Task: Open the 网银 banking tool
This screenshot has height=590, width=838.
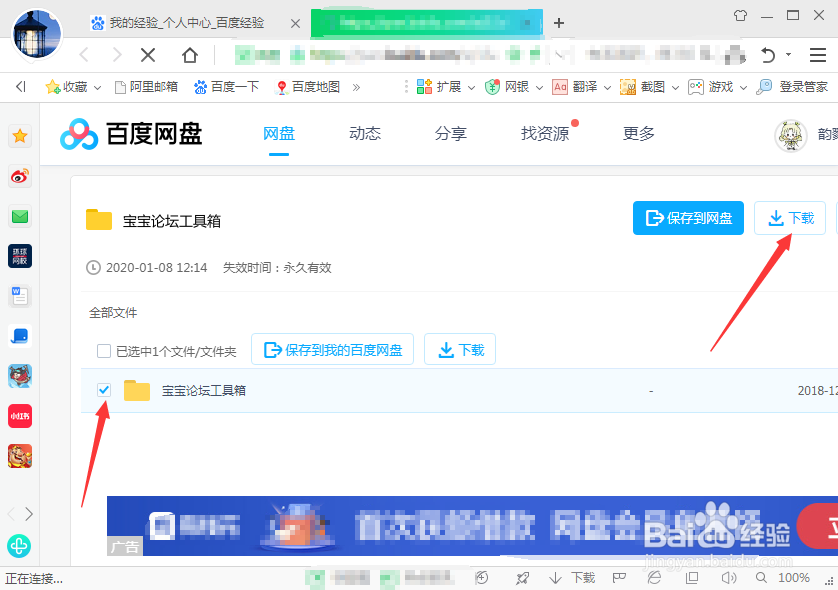Action: pos(507,87)
